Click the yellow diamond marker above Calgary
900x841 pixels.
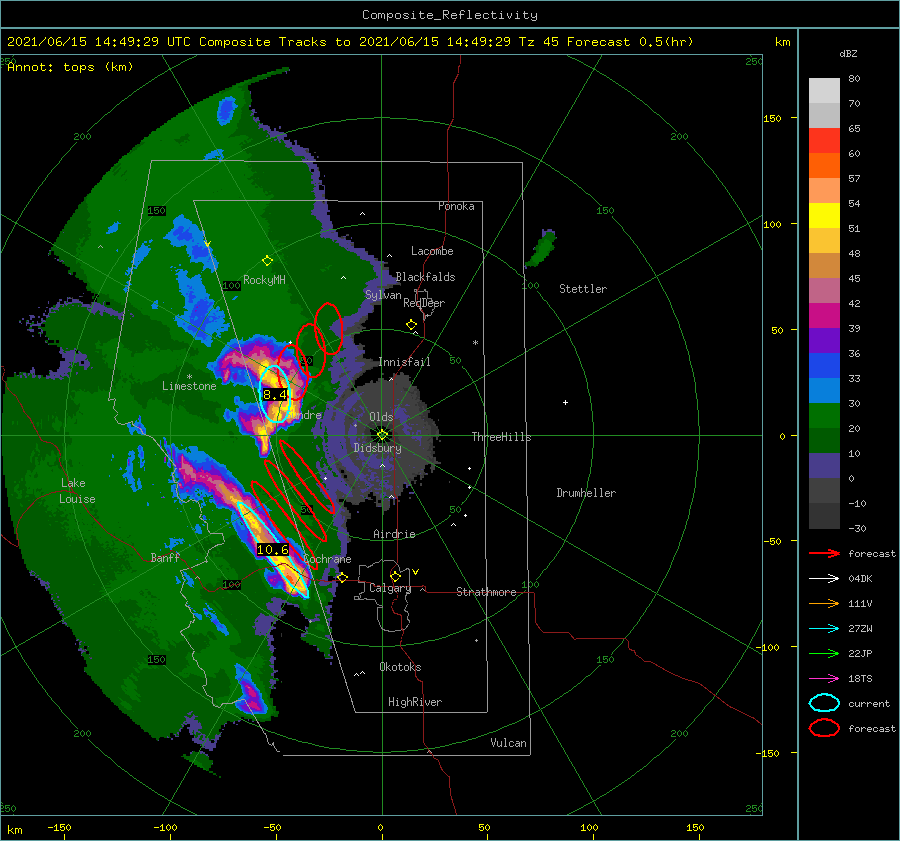[x=395, y=576]
